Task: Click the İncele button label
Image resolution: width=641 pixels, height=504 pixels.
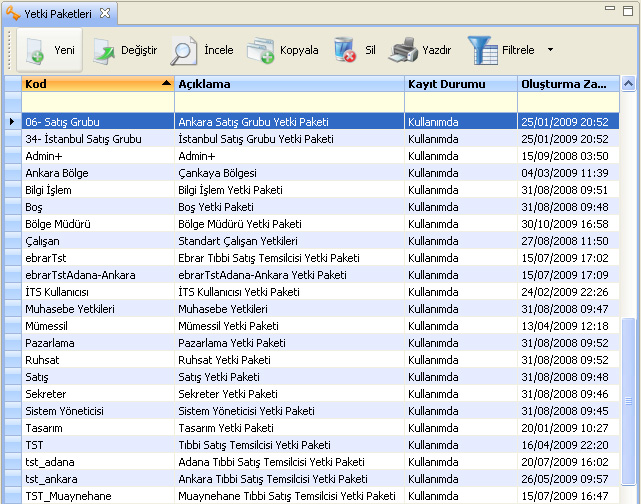Action: (219, 50)
